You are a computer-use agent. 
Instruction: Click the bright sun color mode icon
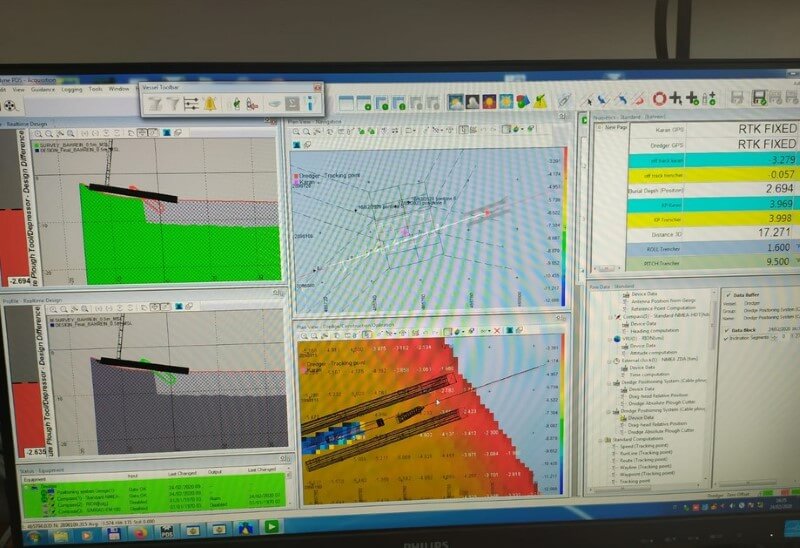tap(506, 102)
